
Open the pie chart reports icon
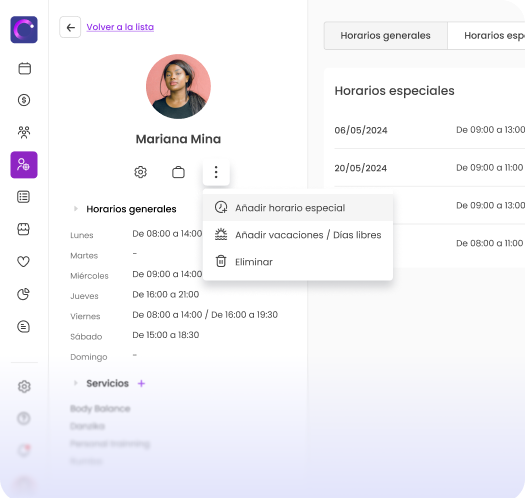click(23, 294)
